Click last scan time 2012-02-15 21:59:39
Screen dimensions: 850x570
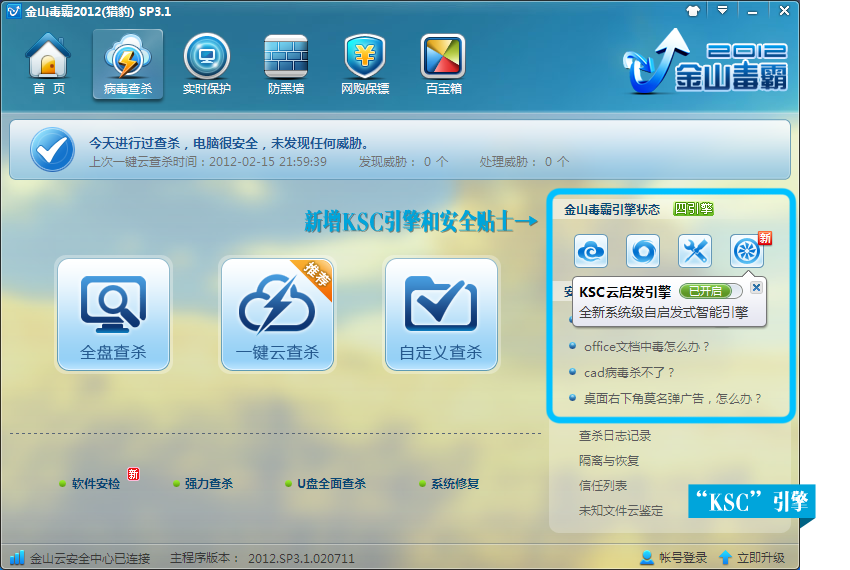click(268, 162)
